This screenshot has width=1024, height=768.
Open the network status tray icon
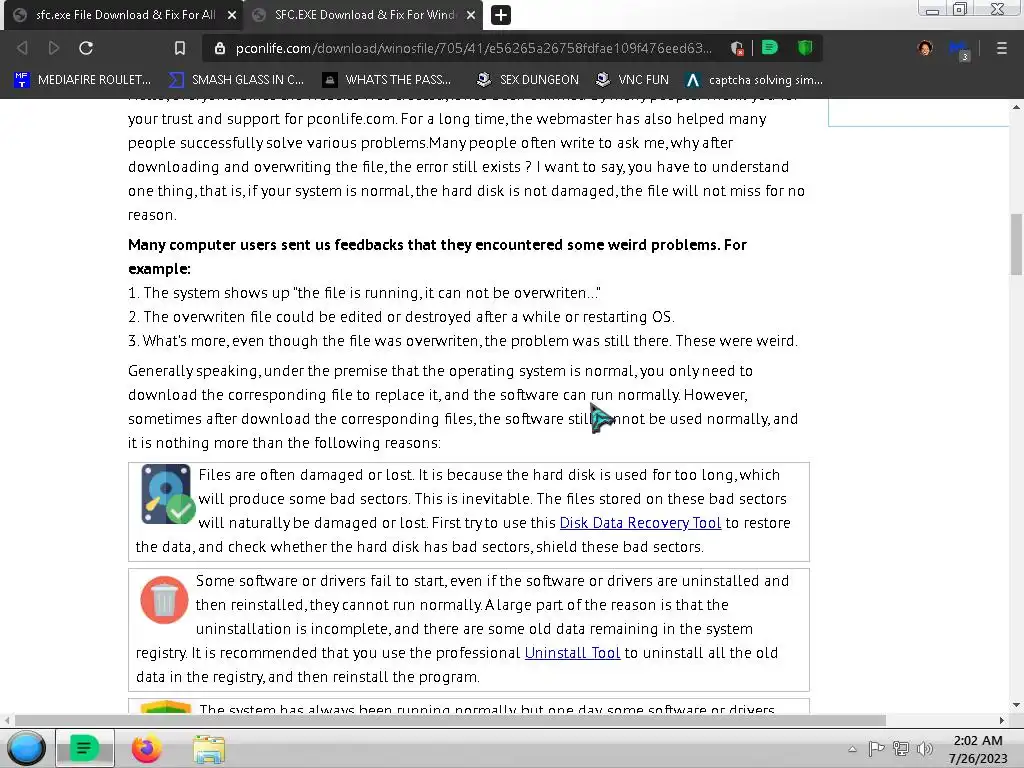click(x=901, y=749)
